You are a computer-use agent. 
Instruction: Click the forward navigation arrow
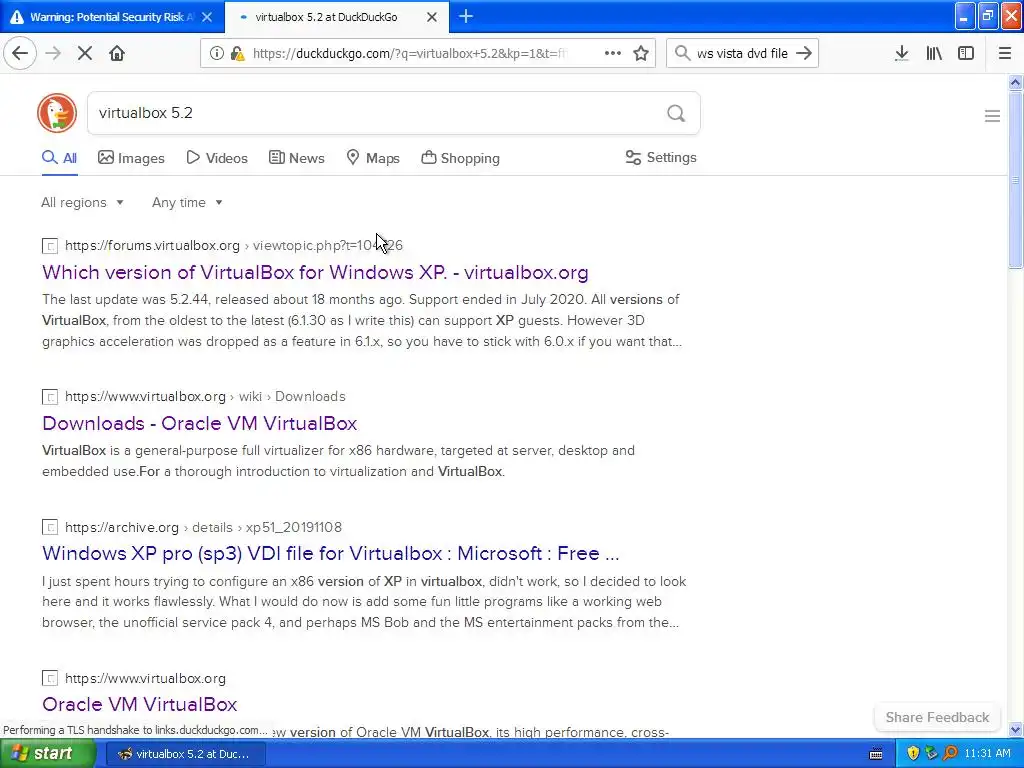coord(53,53)
